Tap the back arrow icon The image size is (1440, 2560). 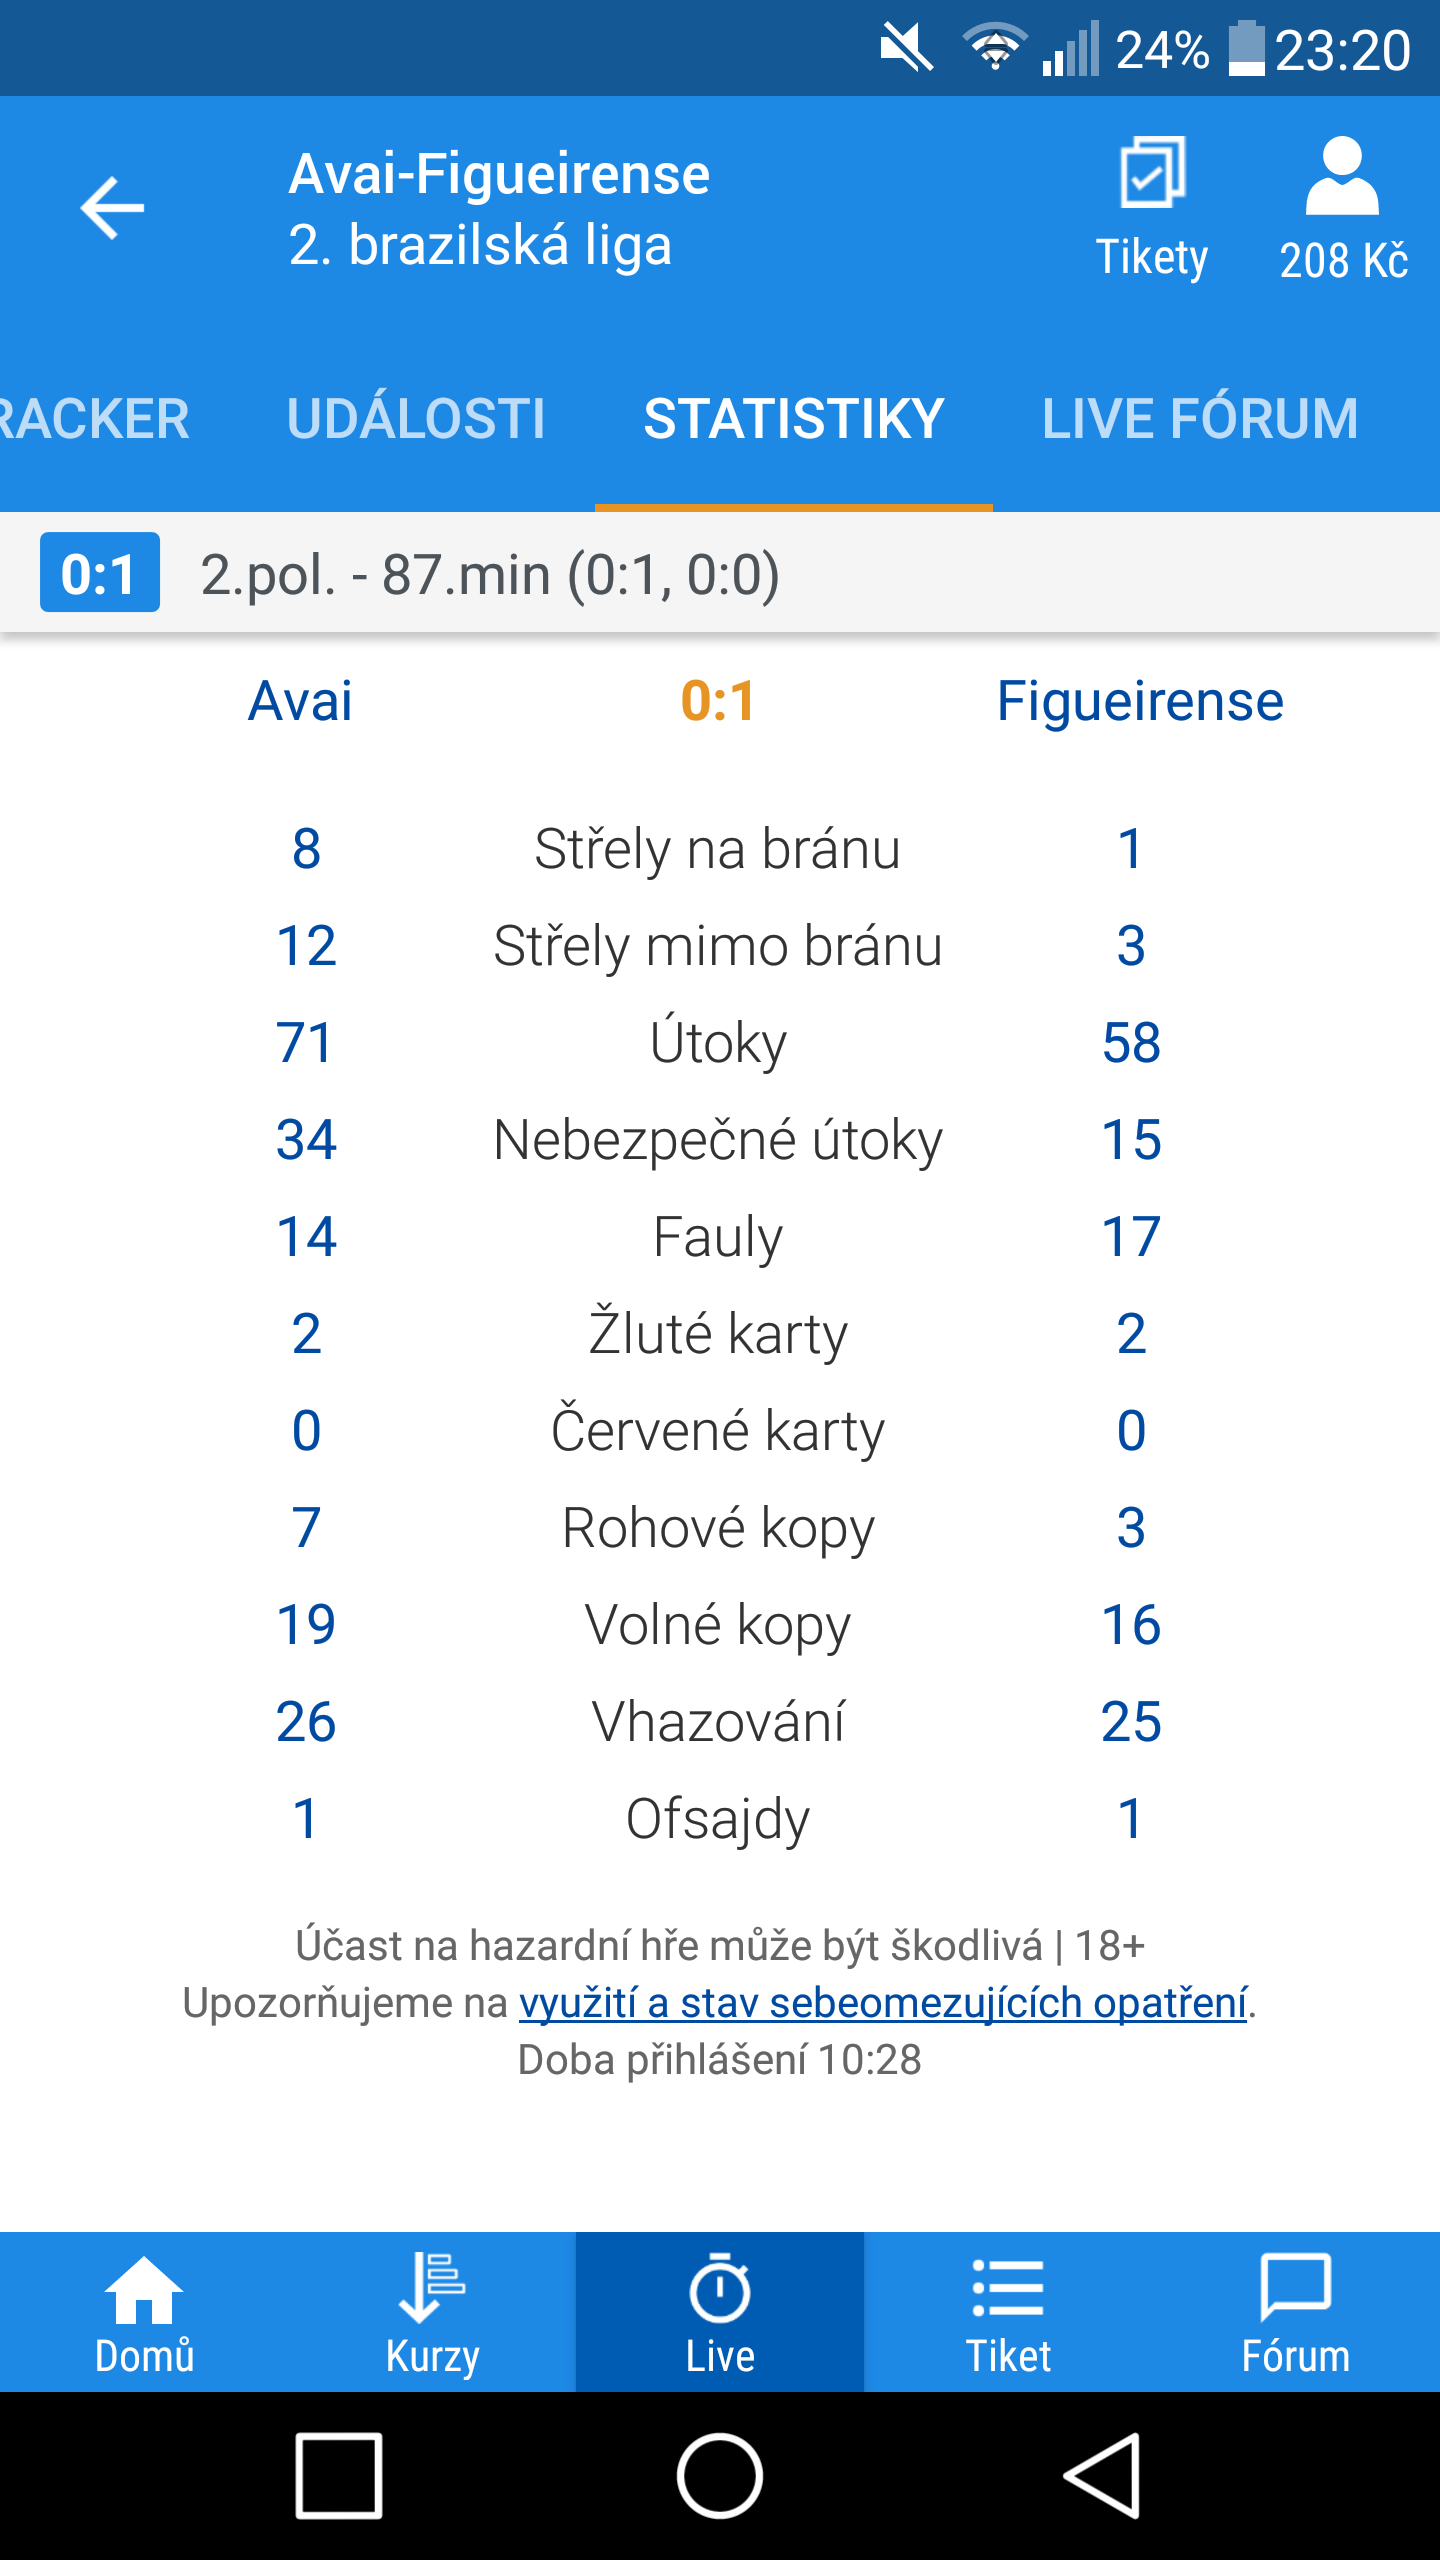(112, 208)
